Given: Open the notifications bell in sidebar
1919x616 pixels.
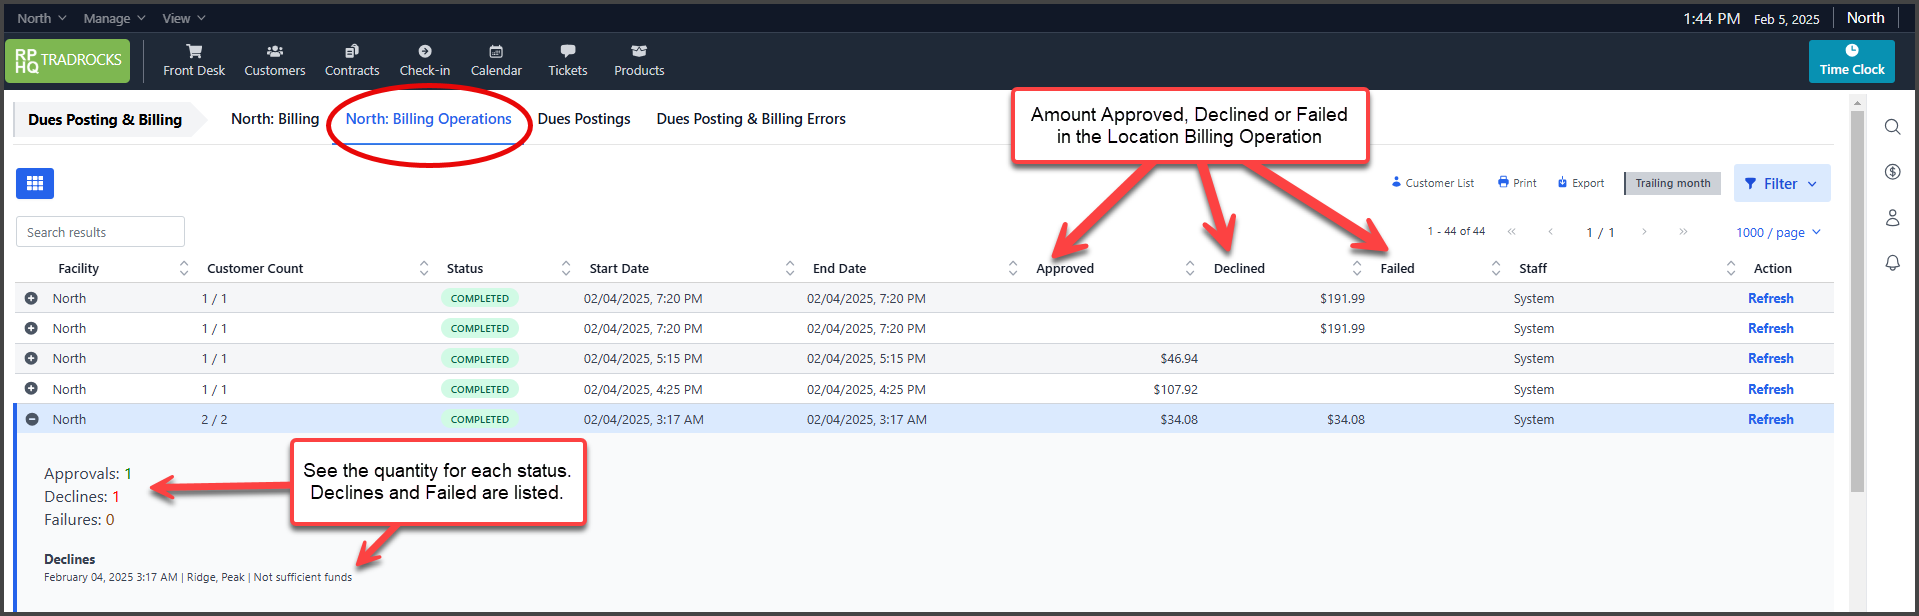Looking at the screenshot, I should point(1892,263).
